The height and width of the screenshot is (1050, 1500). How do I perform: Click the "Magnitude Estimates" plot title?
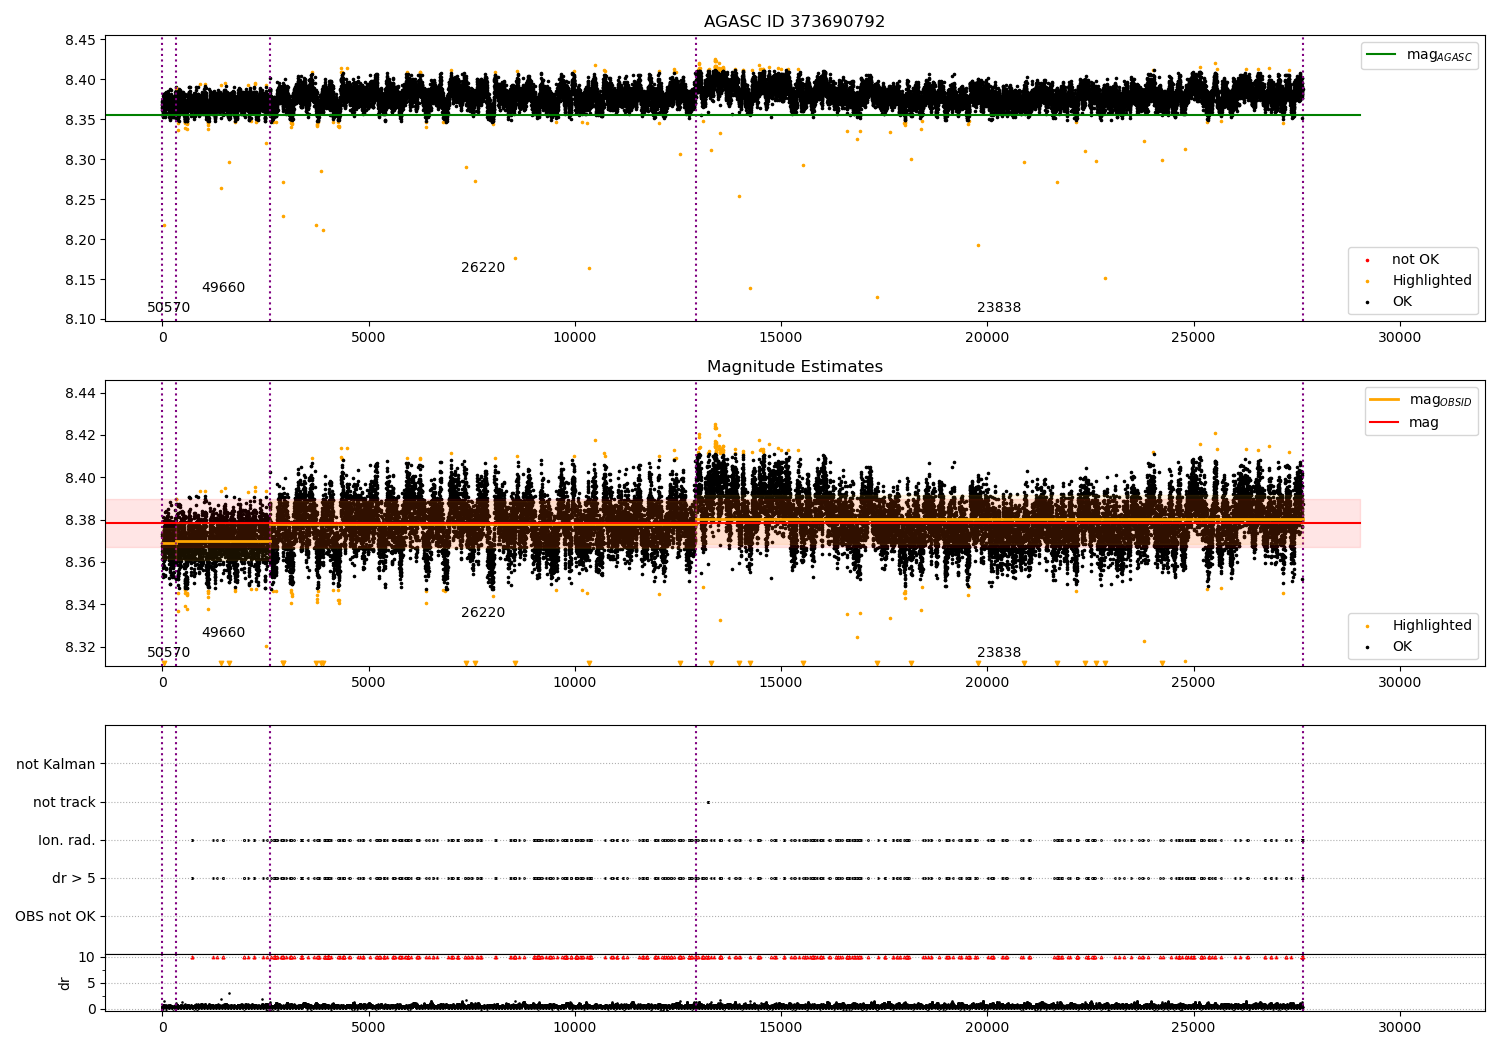pyautogui.click(x=794, y=367)
